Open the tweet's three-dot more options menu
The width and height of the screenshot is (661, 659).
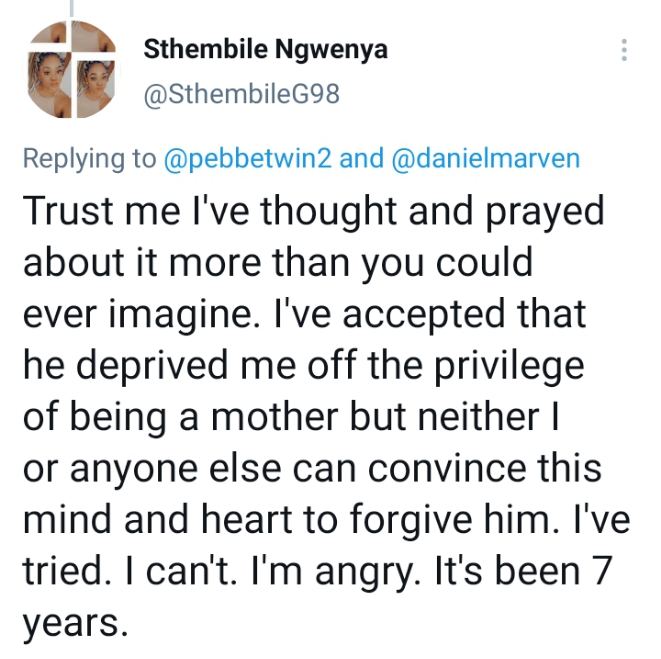click(624, 51)
